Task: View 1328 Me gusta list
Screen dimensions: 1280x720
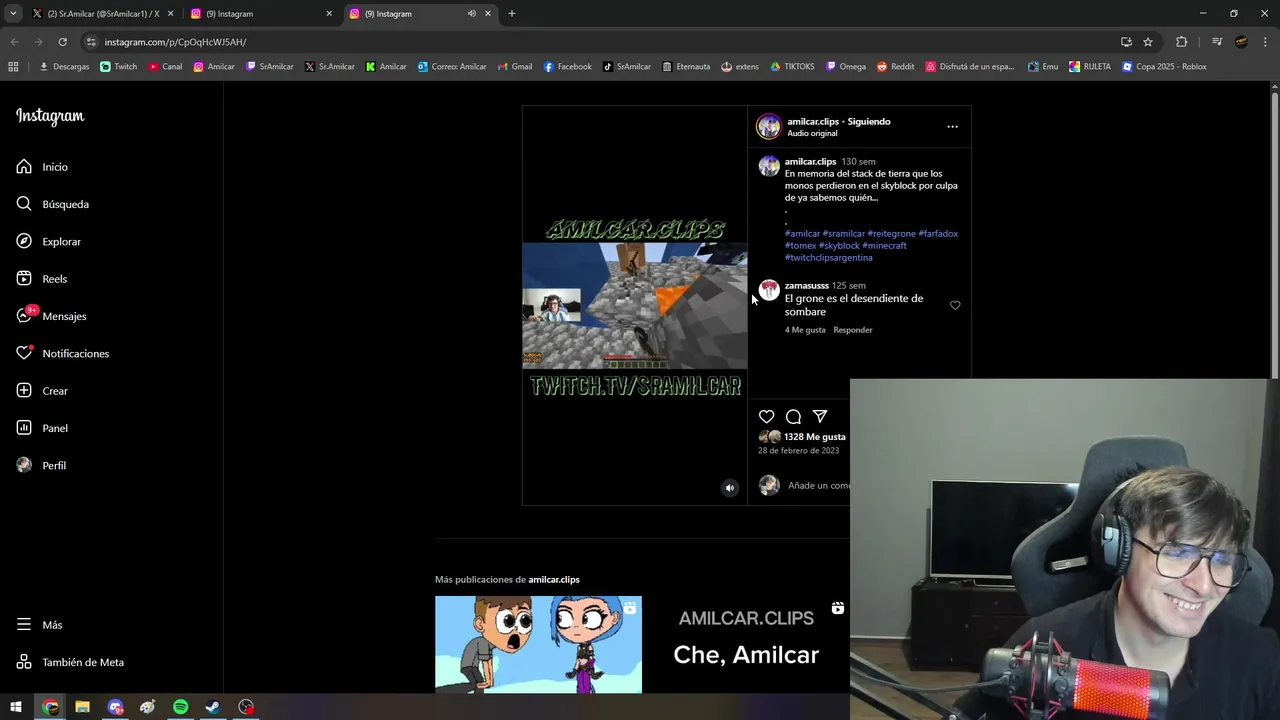Action: pos(815,437)
